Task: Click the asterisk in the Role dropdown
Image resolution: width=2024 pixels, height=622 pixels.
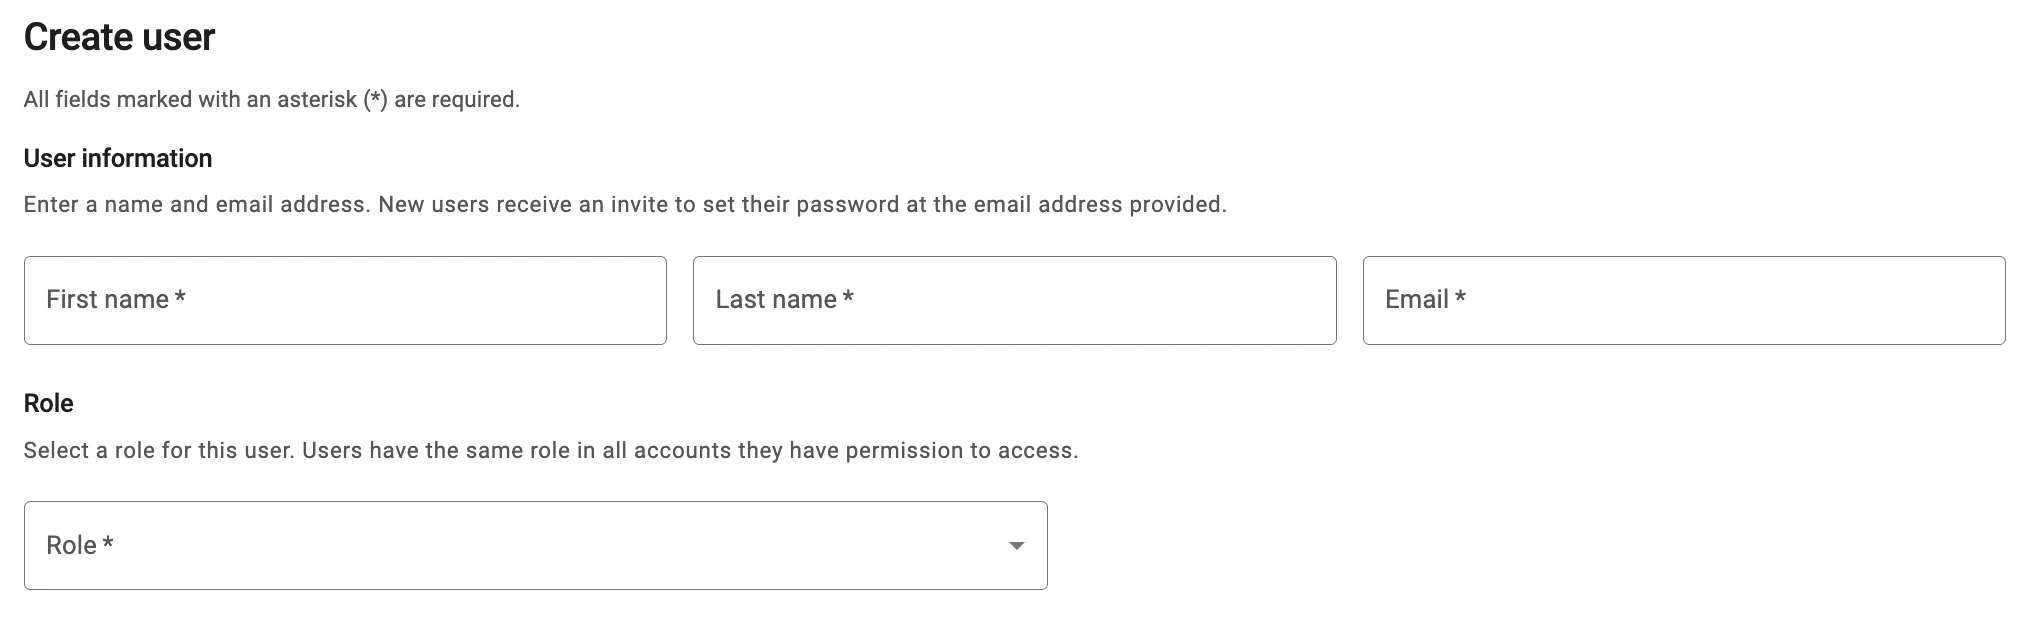Action: [108, 544]
